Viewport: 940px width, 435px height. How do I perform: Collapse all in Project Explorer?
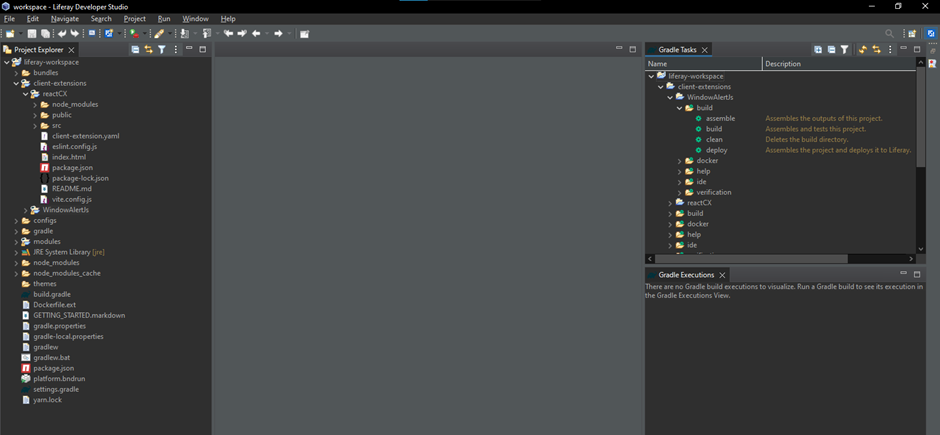pyautogui.click(x=135, y=50)
